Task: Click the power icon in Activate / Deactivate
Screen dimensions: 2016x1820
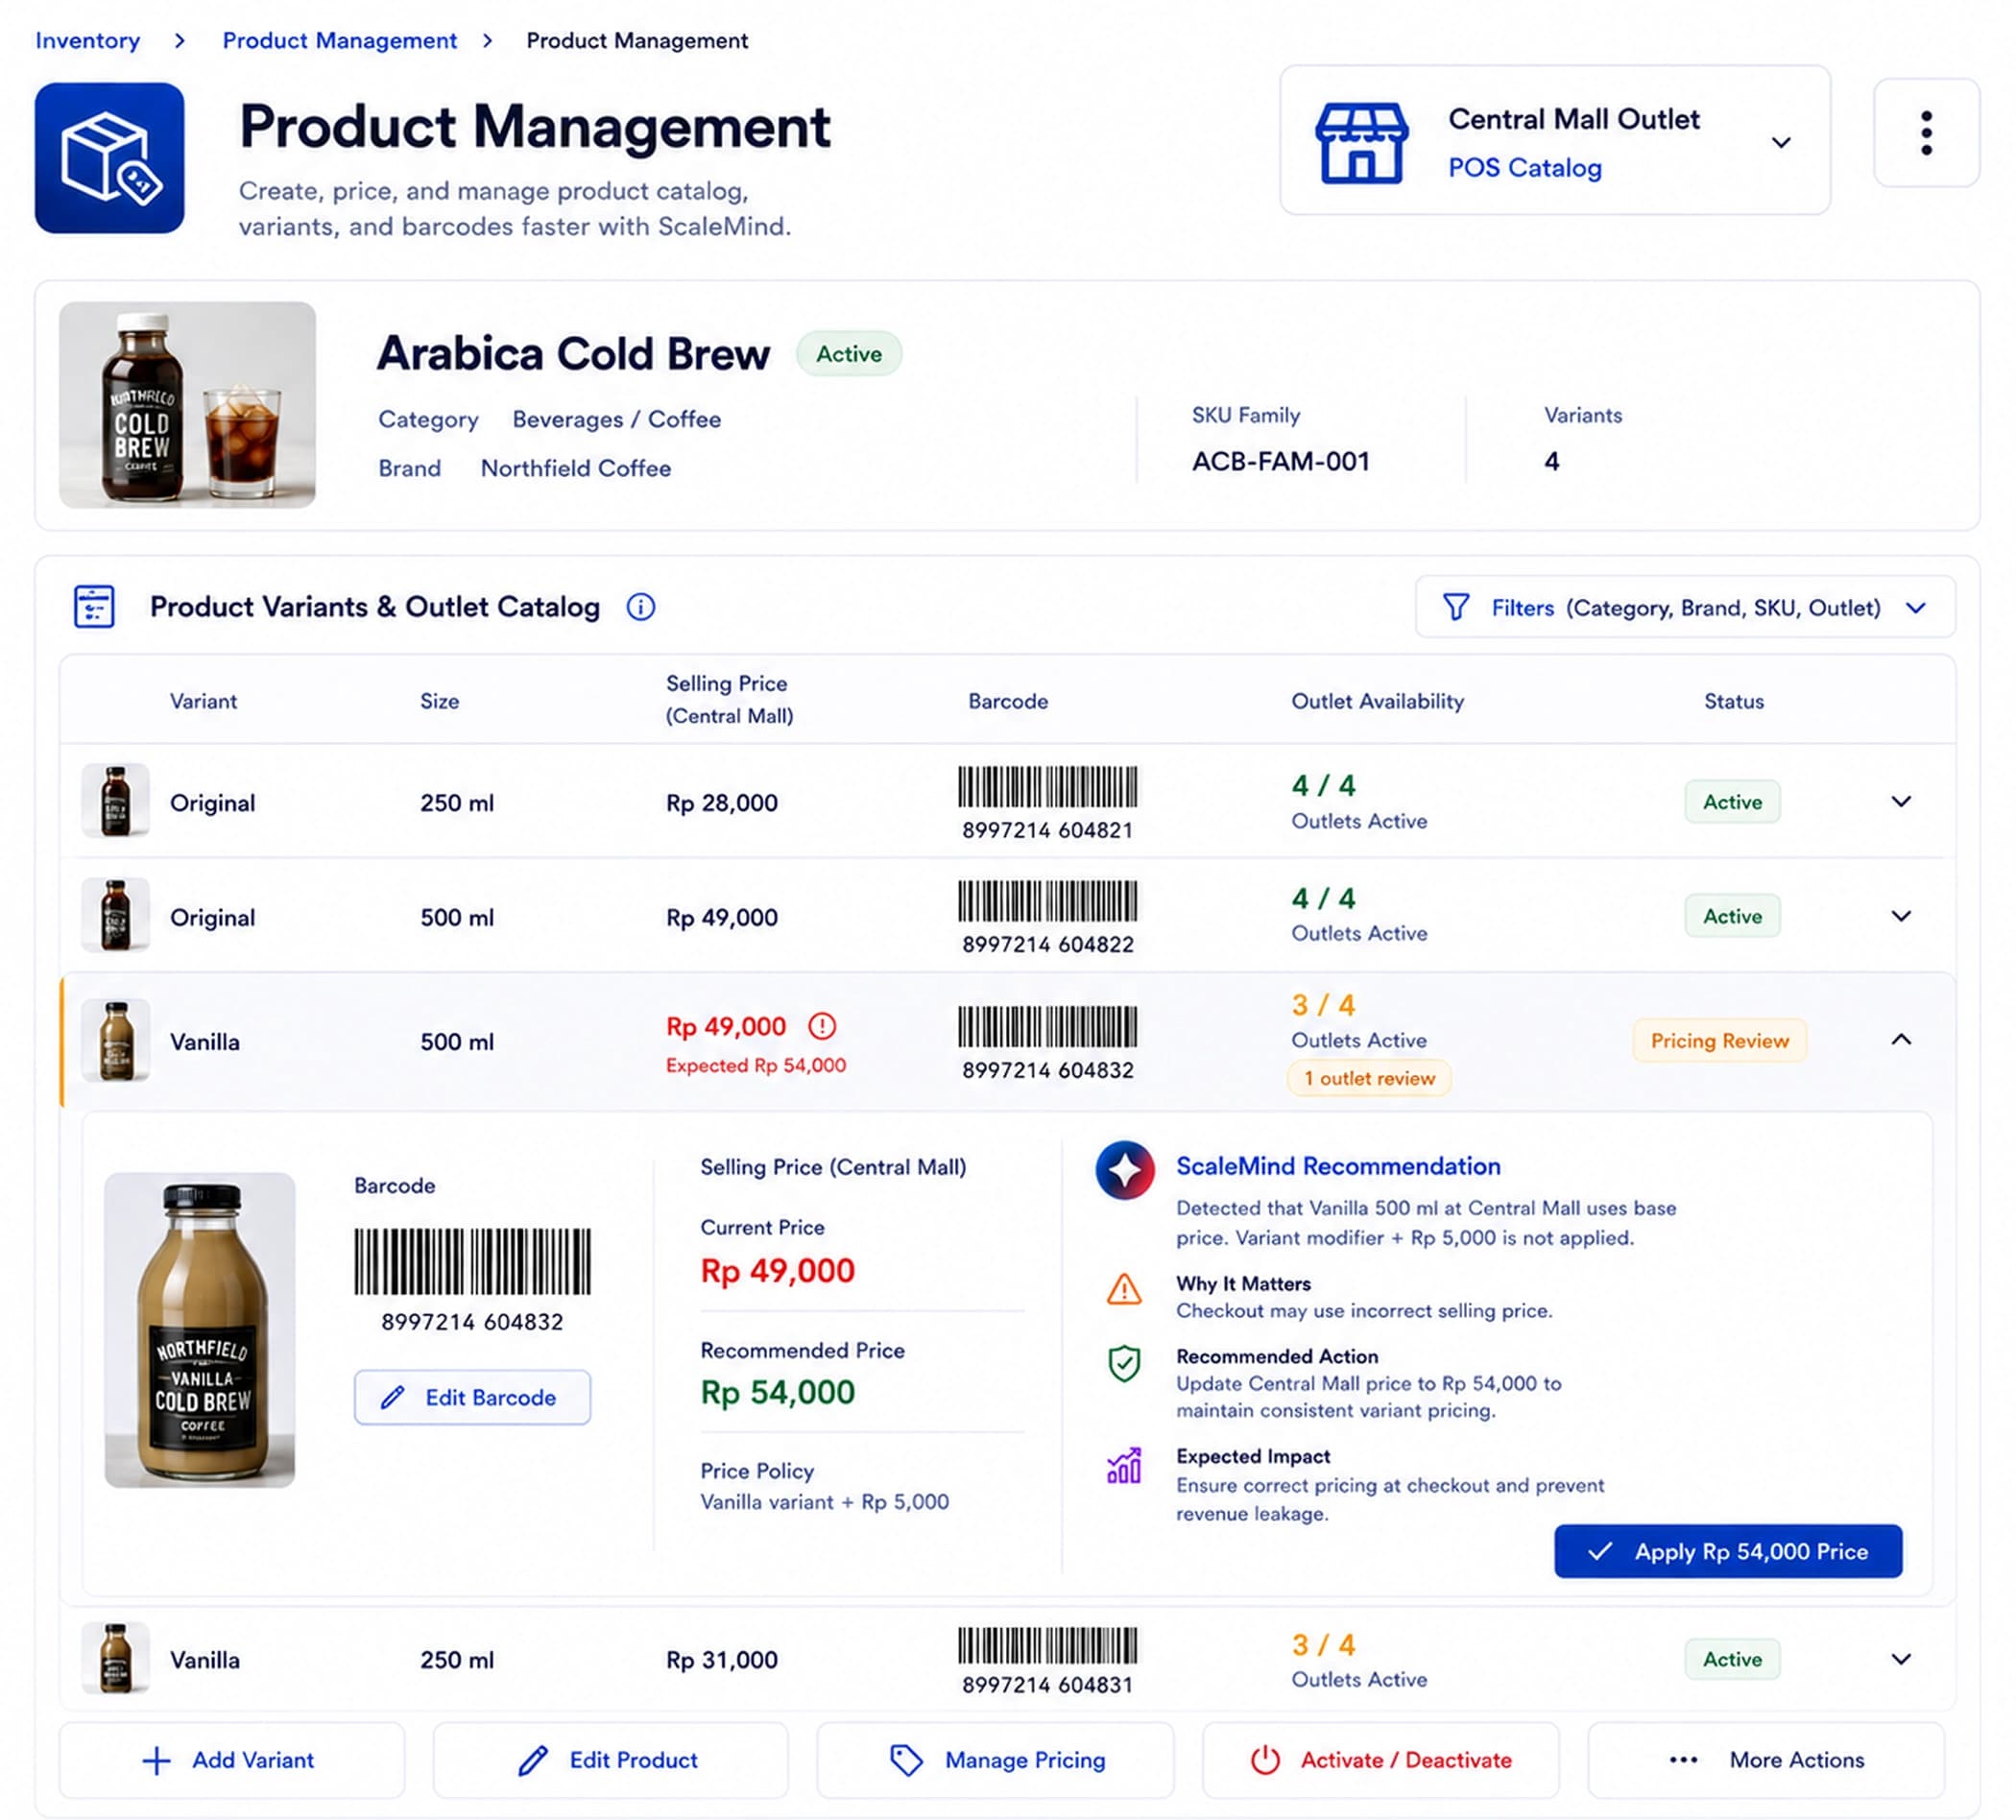Action: click(x=1265, y=1761)
